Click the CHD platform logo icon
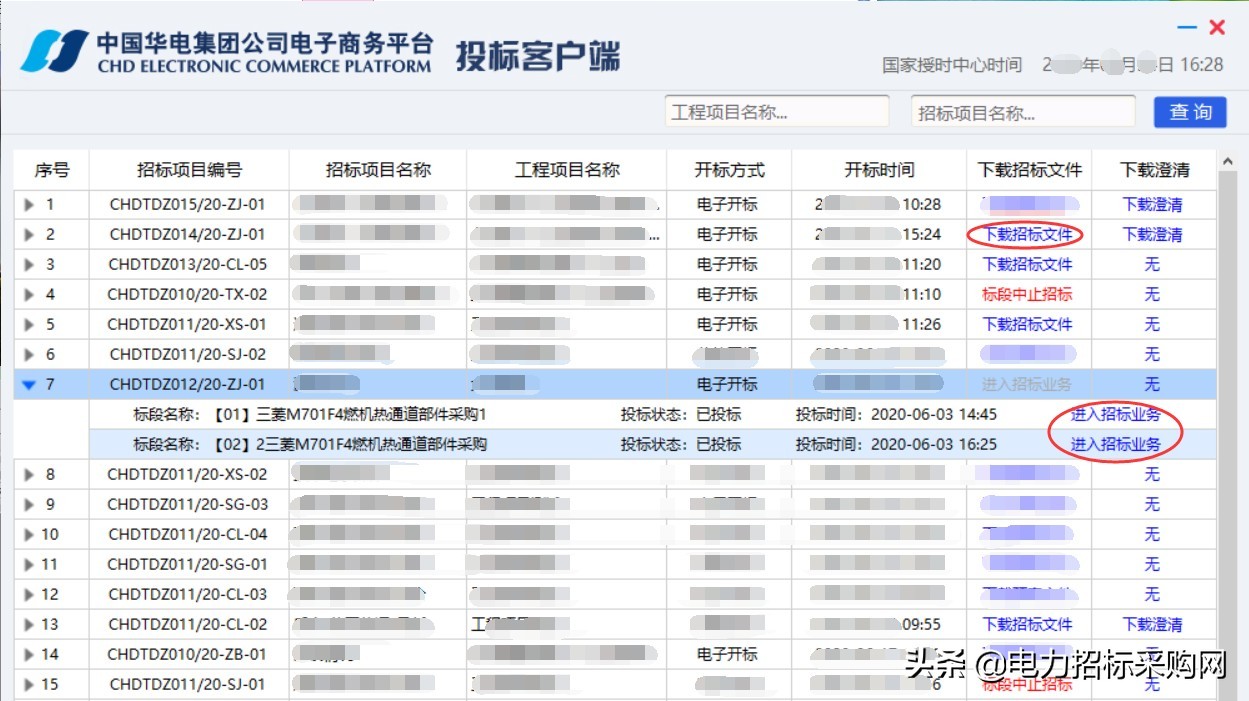The image size is (1249, 701). (54, 47)
